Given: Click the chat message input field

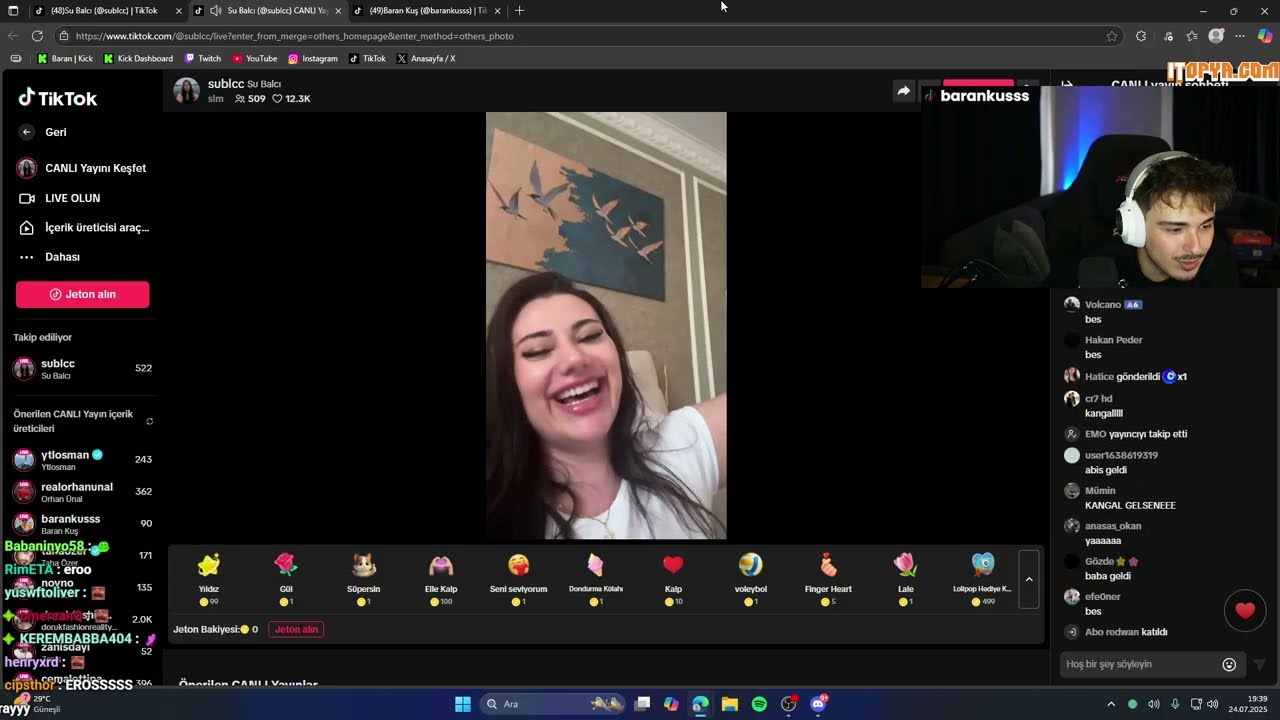Looking at the screenshot, I should [x=1141, y=664].
